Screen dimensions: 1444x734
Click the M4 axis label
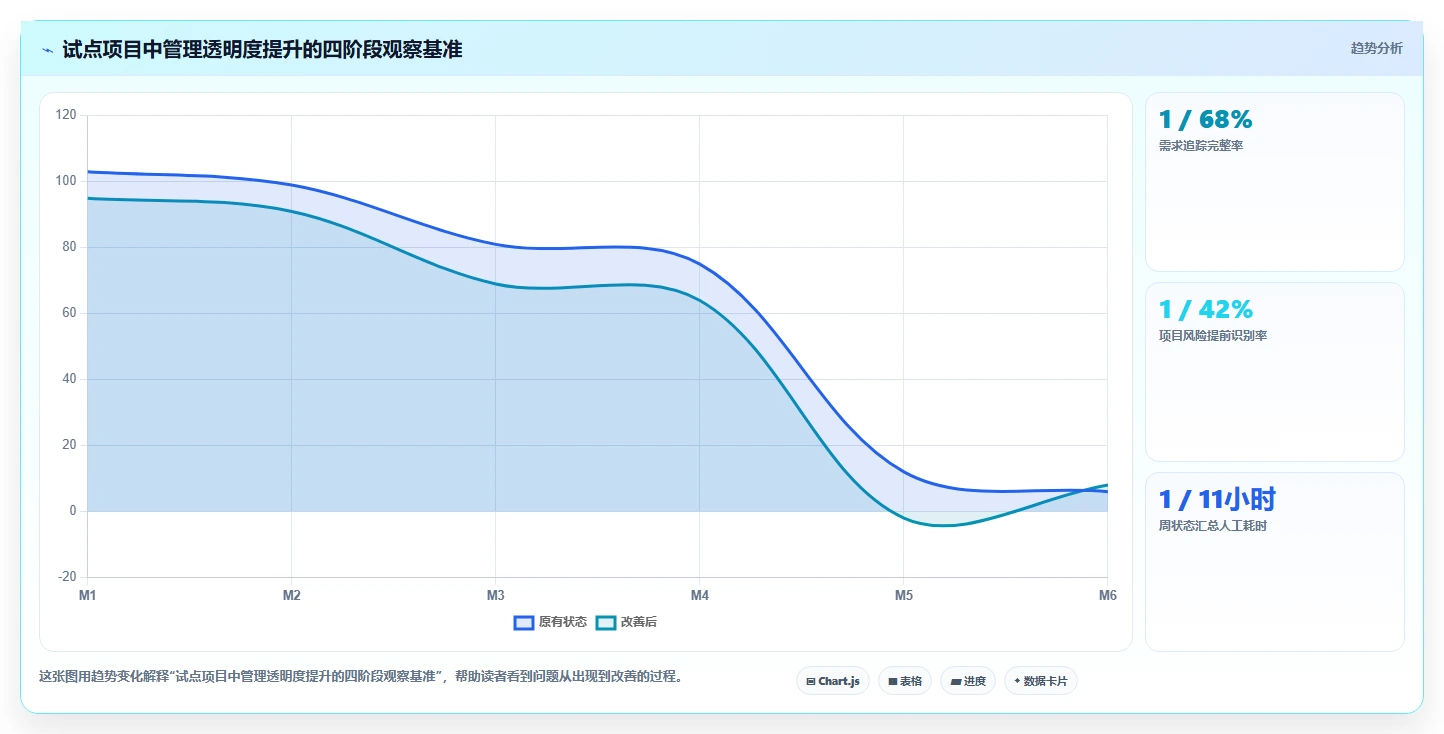click(x=700, y=596)
